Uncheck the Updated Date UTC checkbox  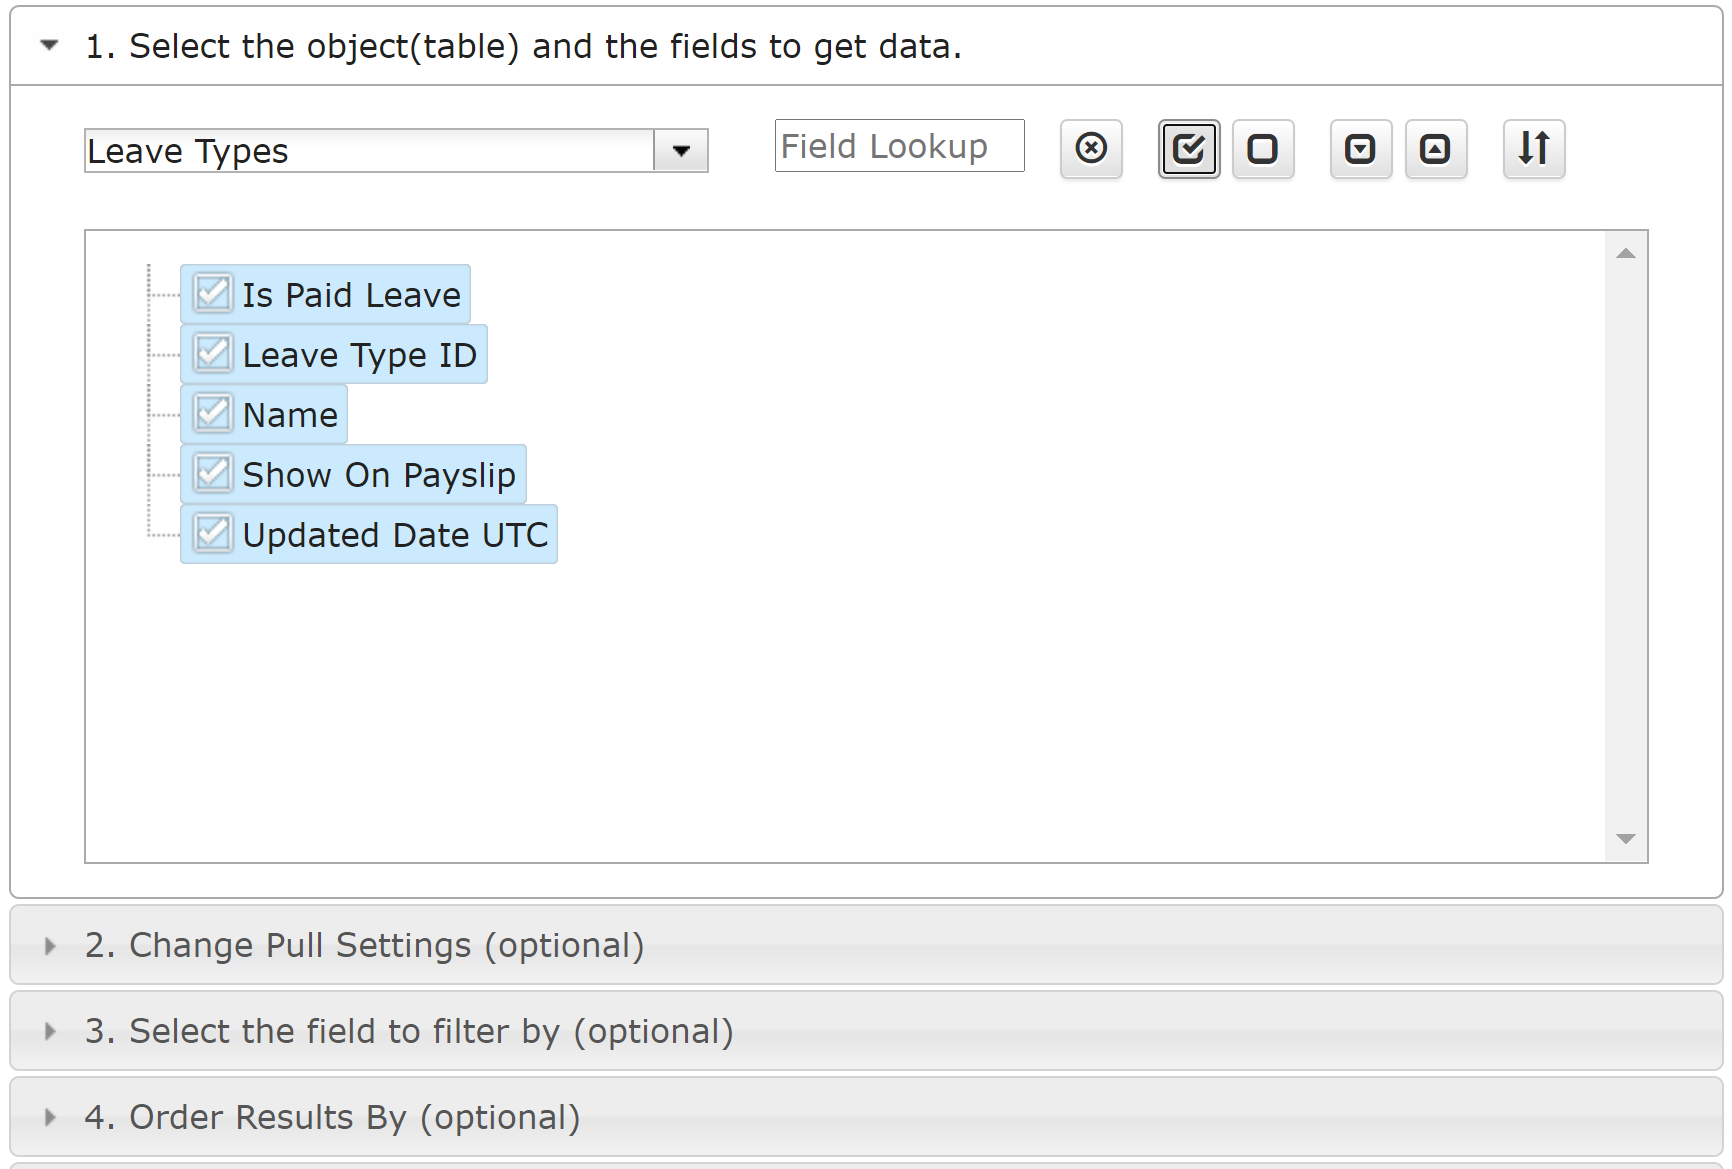click(x=213, y=534)
